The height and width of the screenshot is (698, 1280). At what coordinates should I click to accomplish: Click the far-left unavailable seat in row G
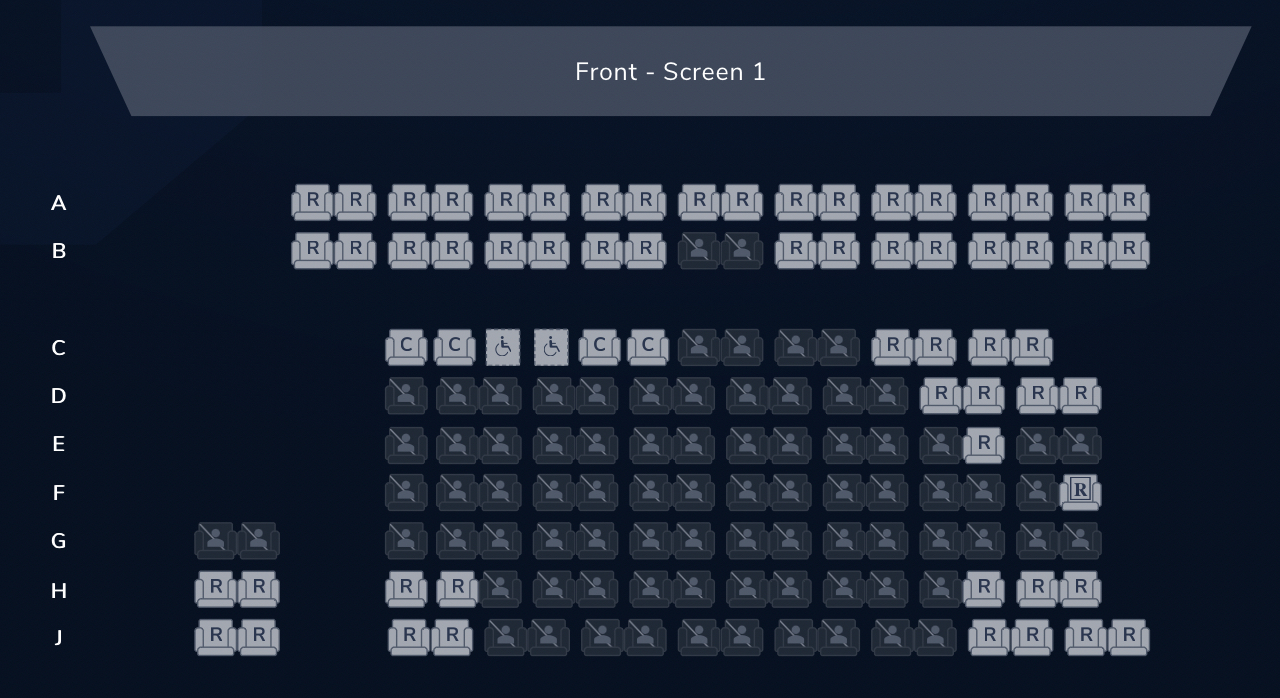(x=215, y=541)
